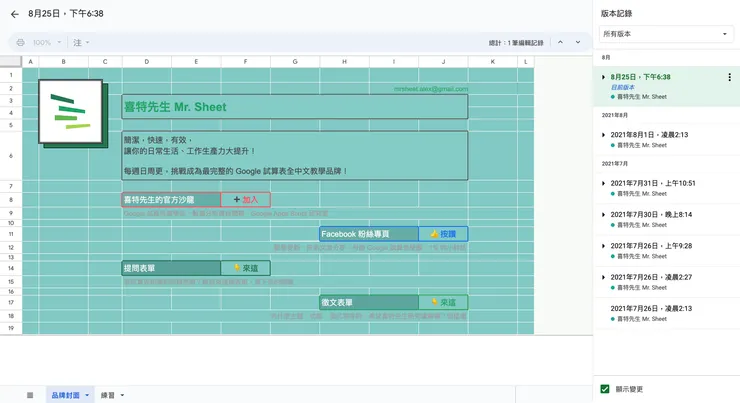Select row 11 header
Screen dimensions: 740x403
pos(11,234)
